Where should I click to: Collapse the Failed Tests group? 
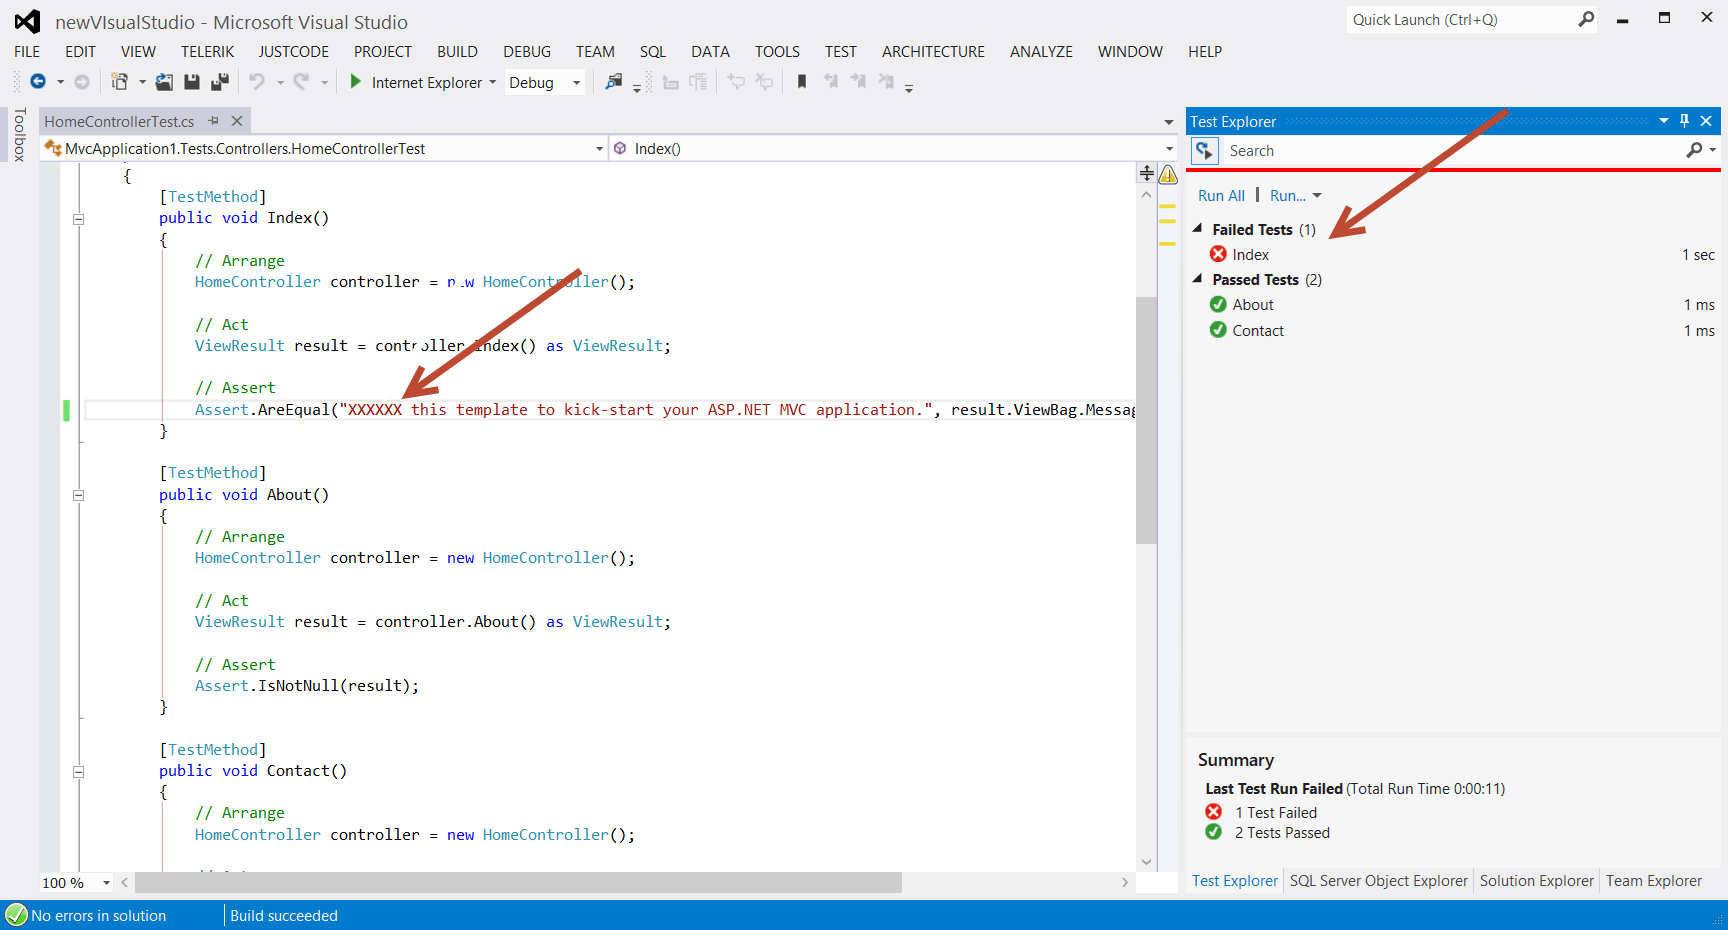[1197, 228]
